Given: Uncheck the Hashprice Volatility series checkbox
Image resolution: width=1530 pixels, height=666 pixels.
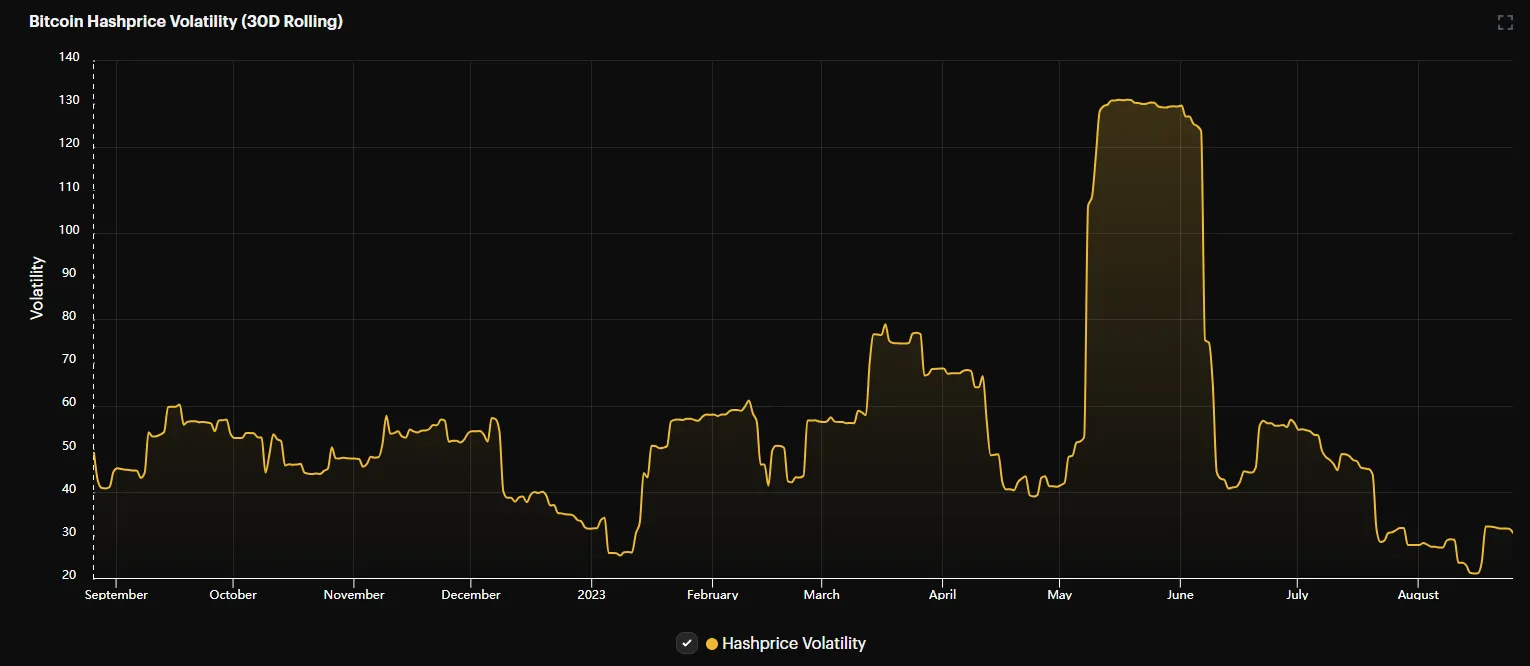Looking at the screenshot, I should tap(687, 643).
